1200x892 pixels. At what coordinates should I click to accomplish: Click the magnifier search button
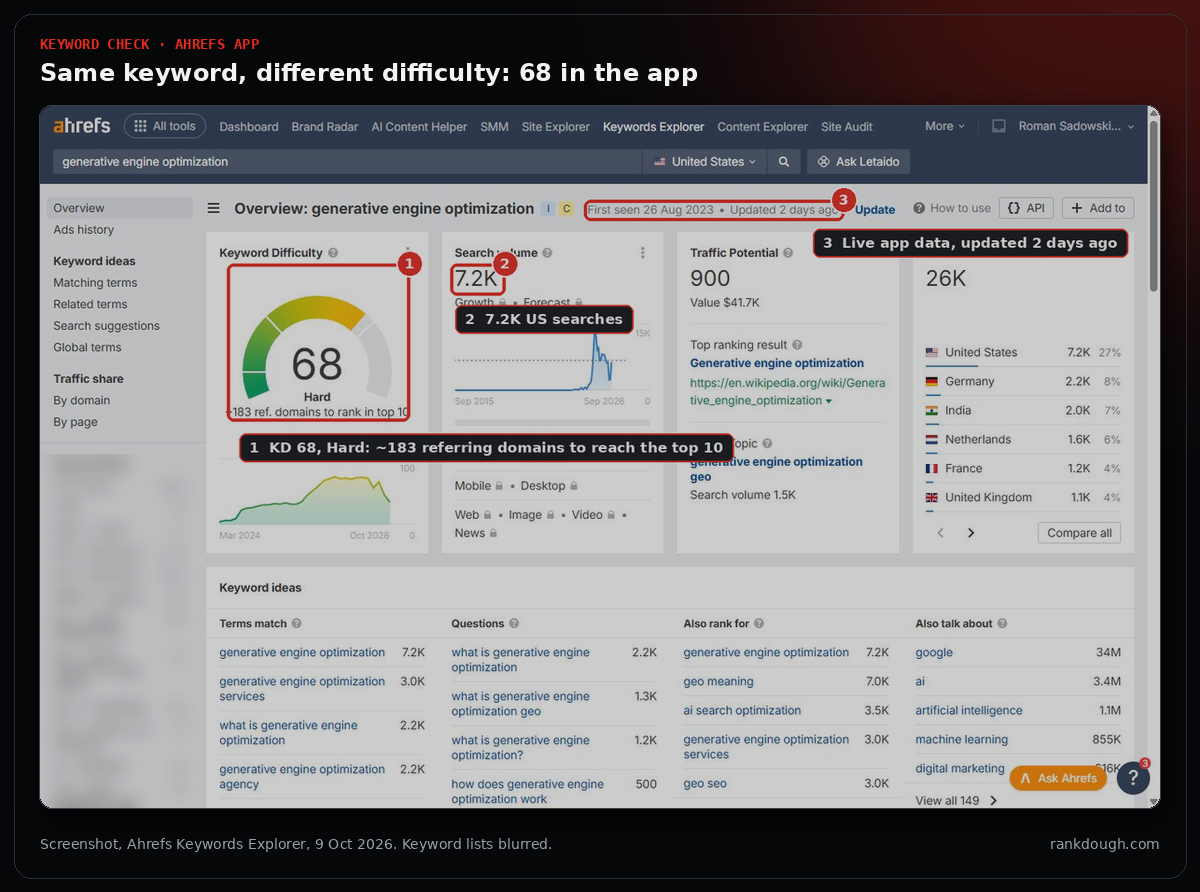pyautogui.click(x=784, y=161)
